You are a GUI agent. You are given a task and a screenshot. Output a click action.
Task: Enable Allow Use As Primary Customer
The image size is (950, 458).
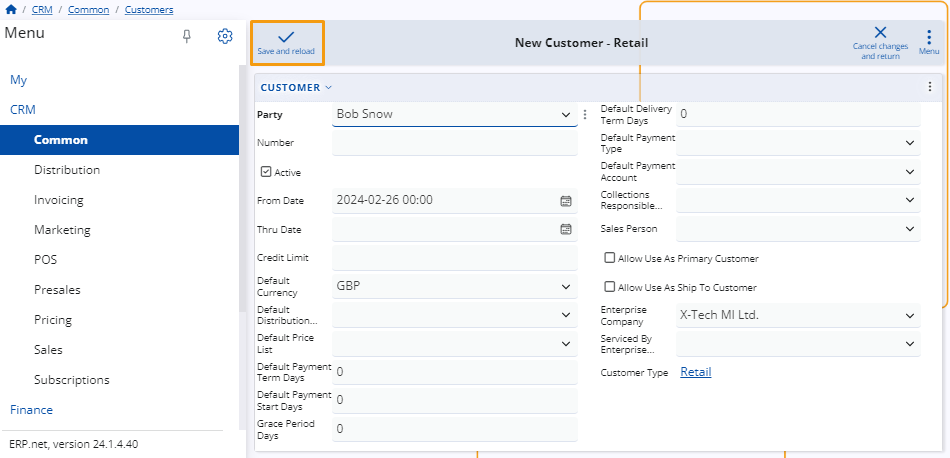[x=610, y=258]
